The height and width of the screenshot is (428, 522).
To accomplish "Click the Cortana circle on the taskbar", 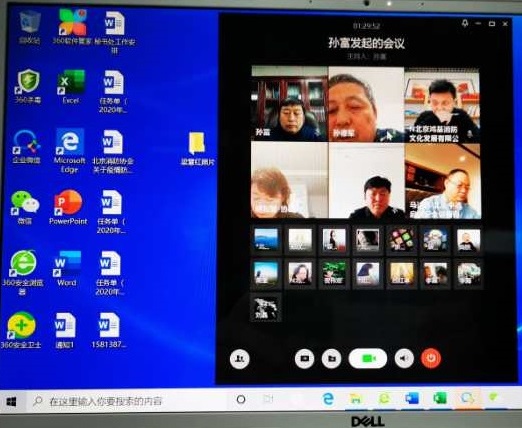I will tap(241, 399).
